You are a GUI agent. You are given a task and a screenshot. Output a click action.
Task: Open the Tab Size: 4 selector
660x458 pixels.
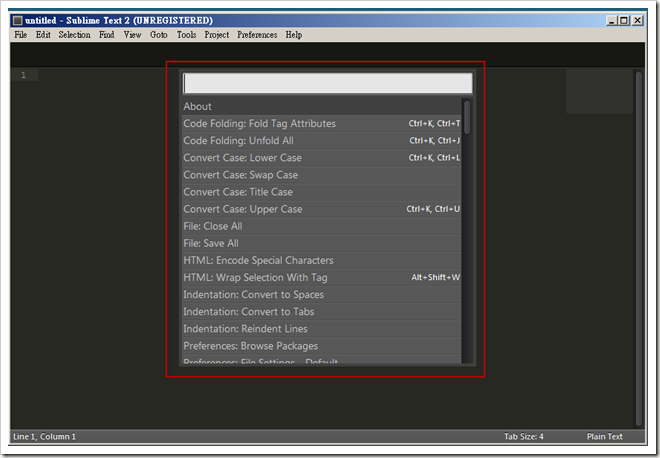524,437
